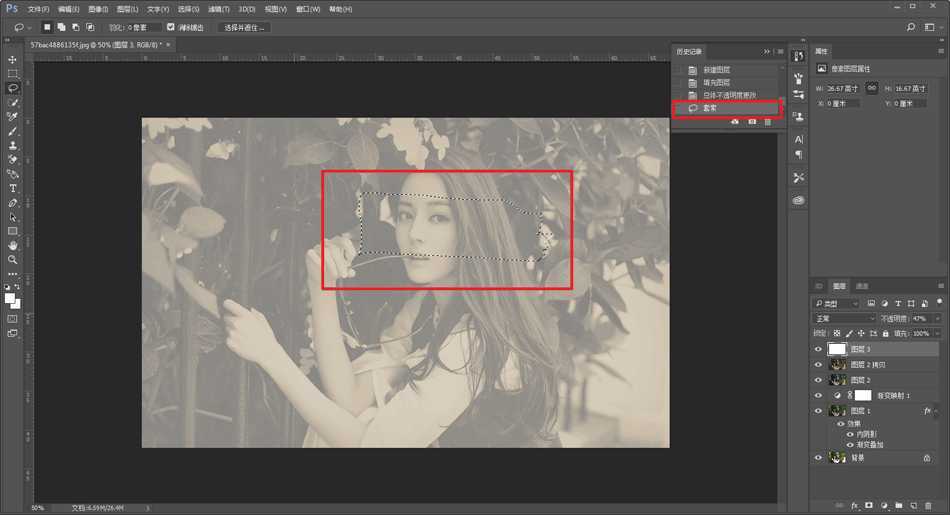Pick the Brush tool in toolbar
The height and width of the screenshot is (515, 950).
(13, 131)
